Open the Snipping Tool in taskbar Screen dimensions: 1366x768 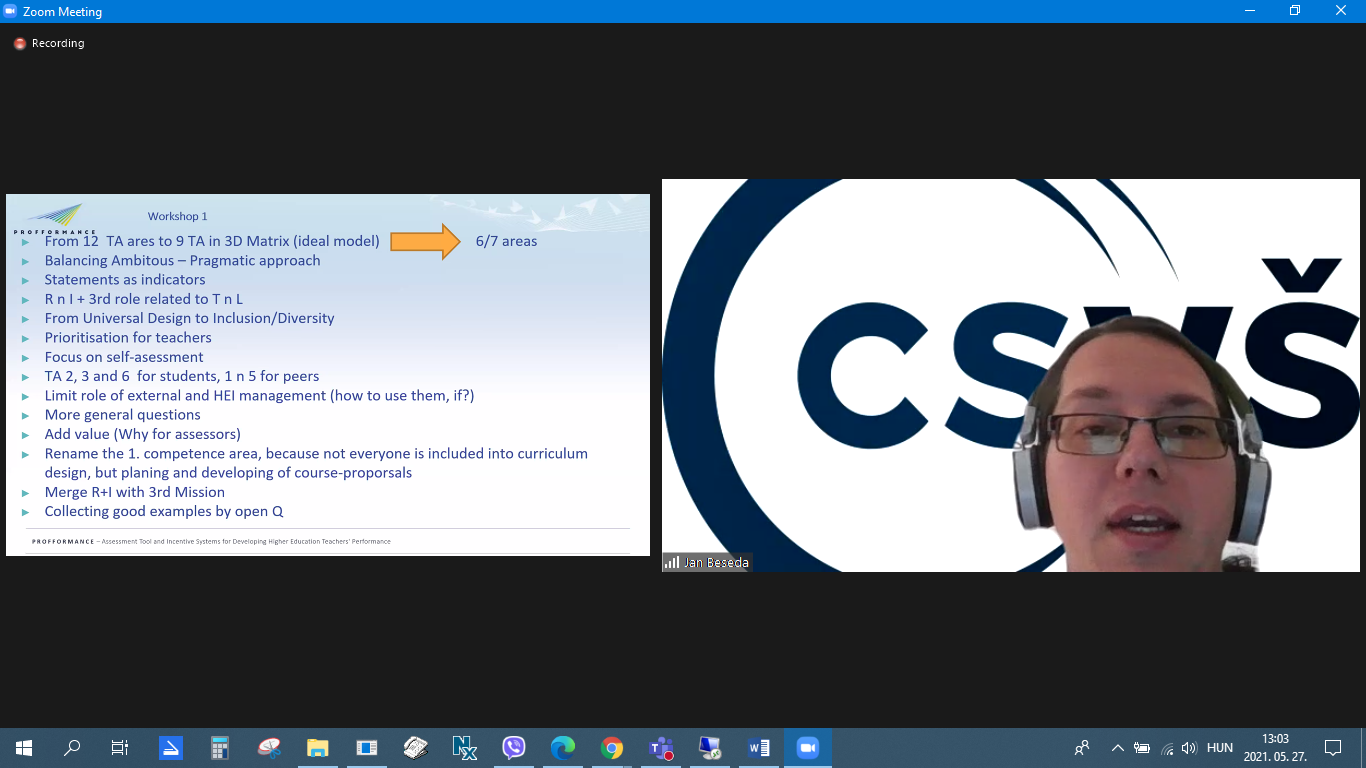[x=269, y=748]
